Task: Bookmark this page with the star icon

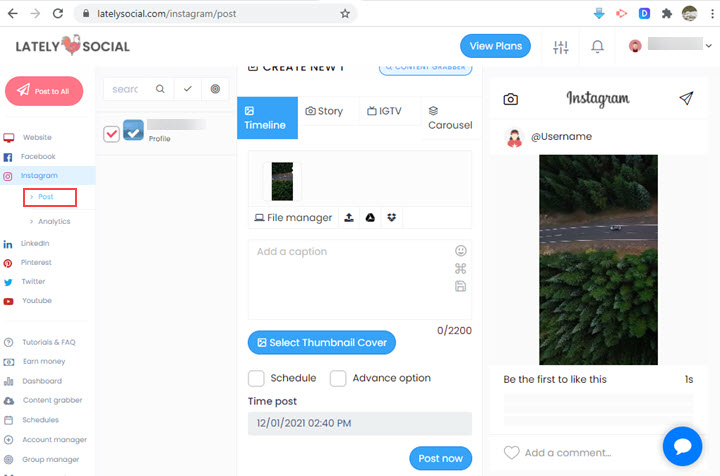Action: pos(345,14)
